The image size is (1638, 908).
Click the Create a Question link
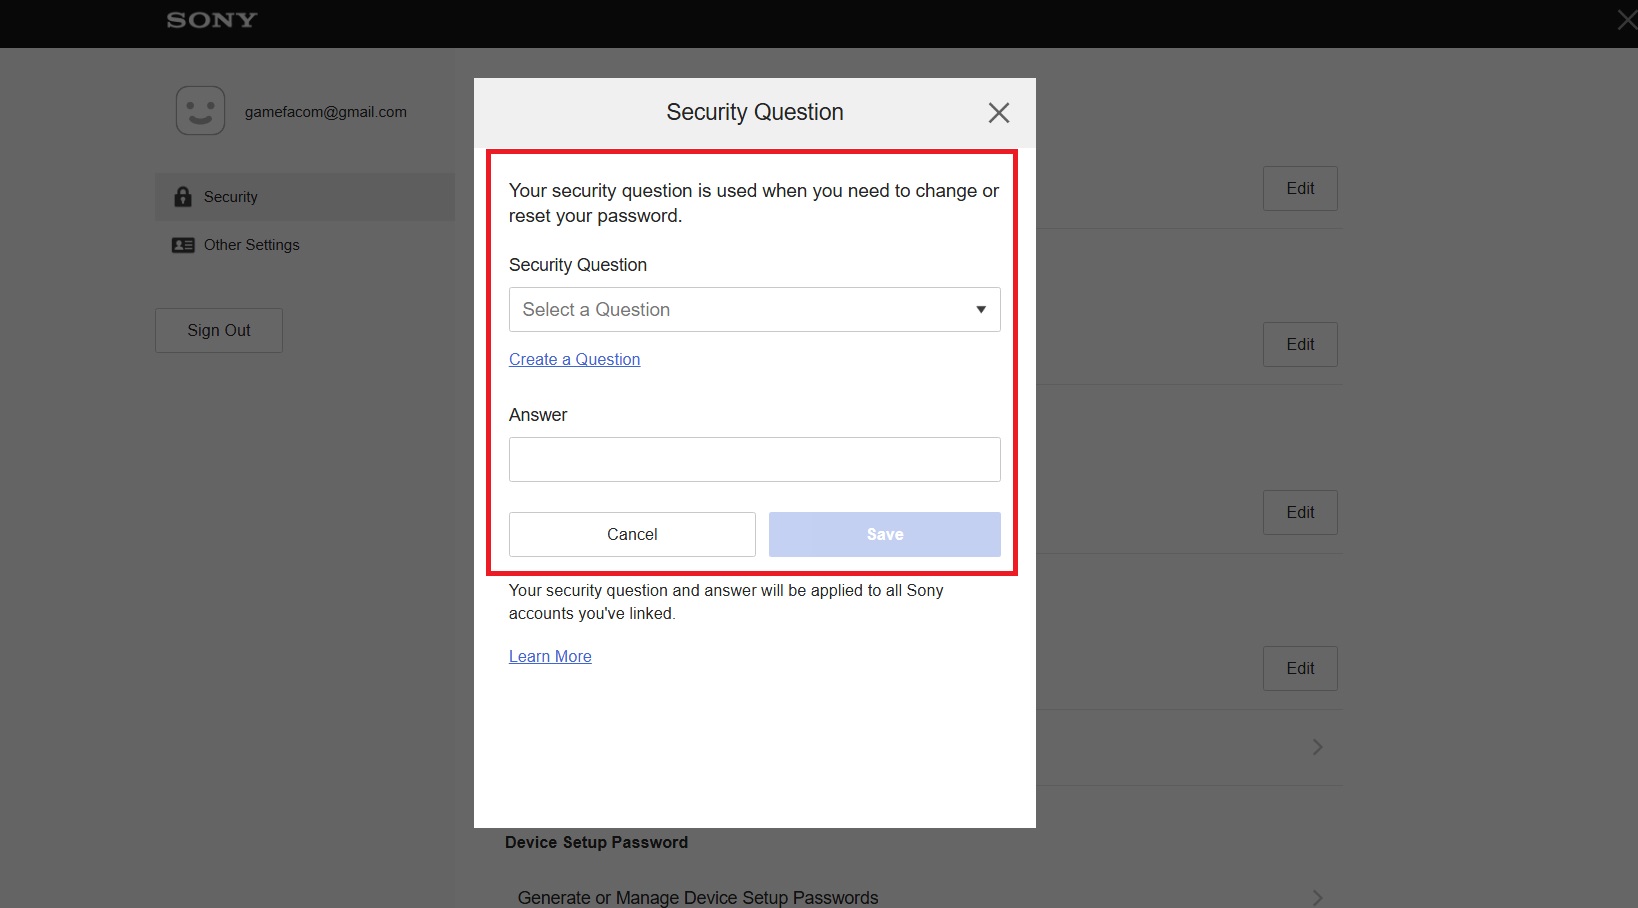click(x=574, y=360)
